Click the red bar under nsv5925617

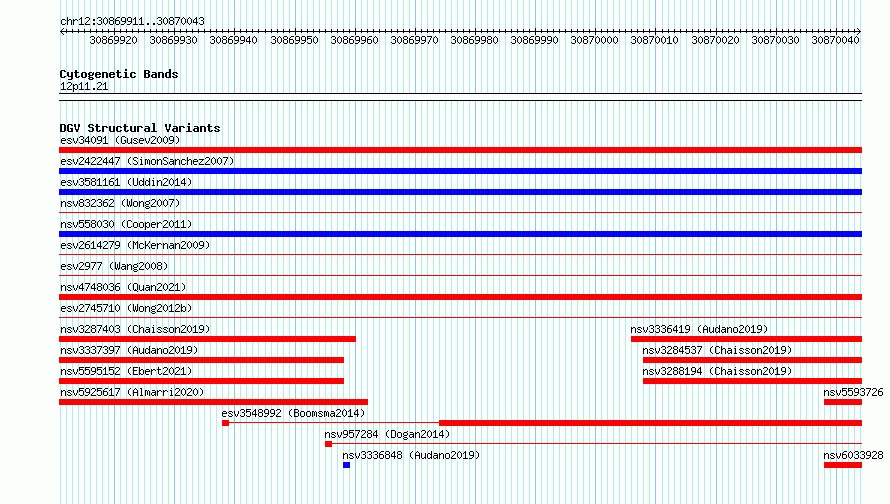click(x=213, y=402)
